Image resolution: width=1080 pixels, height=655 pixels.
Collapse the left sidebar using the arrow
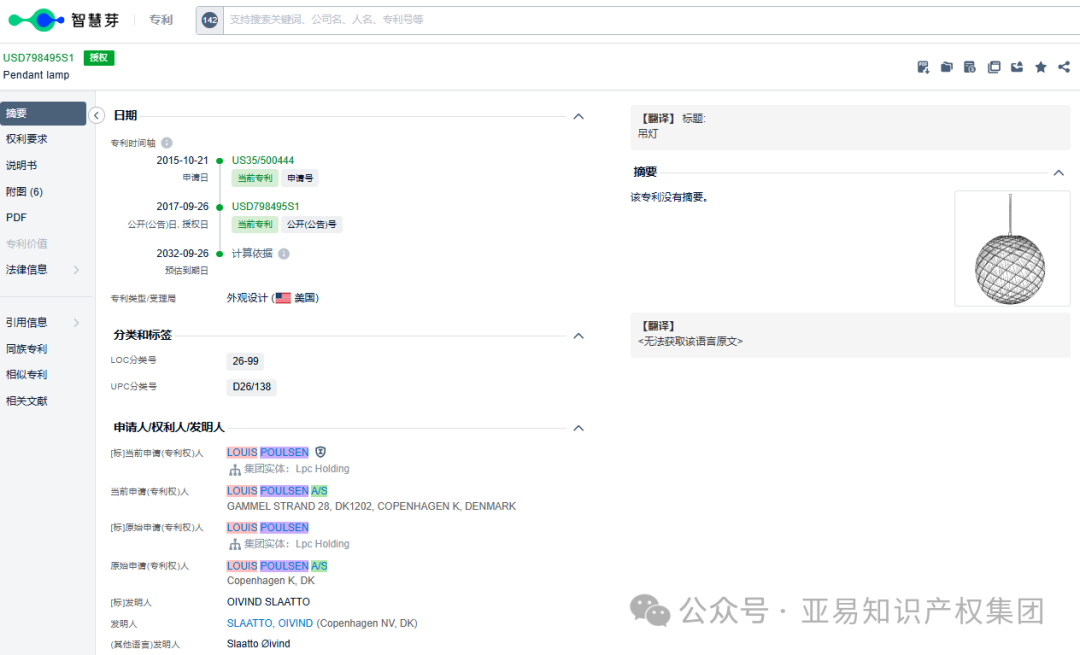click(96, 115)
